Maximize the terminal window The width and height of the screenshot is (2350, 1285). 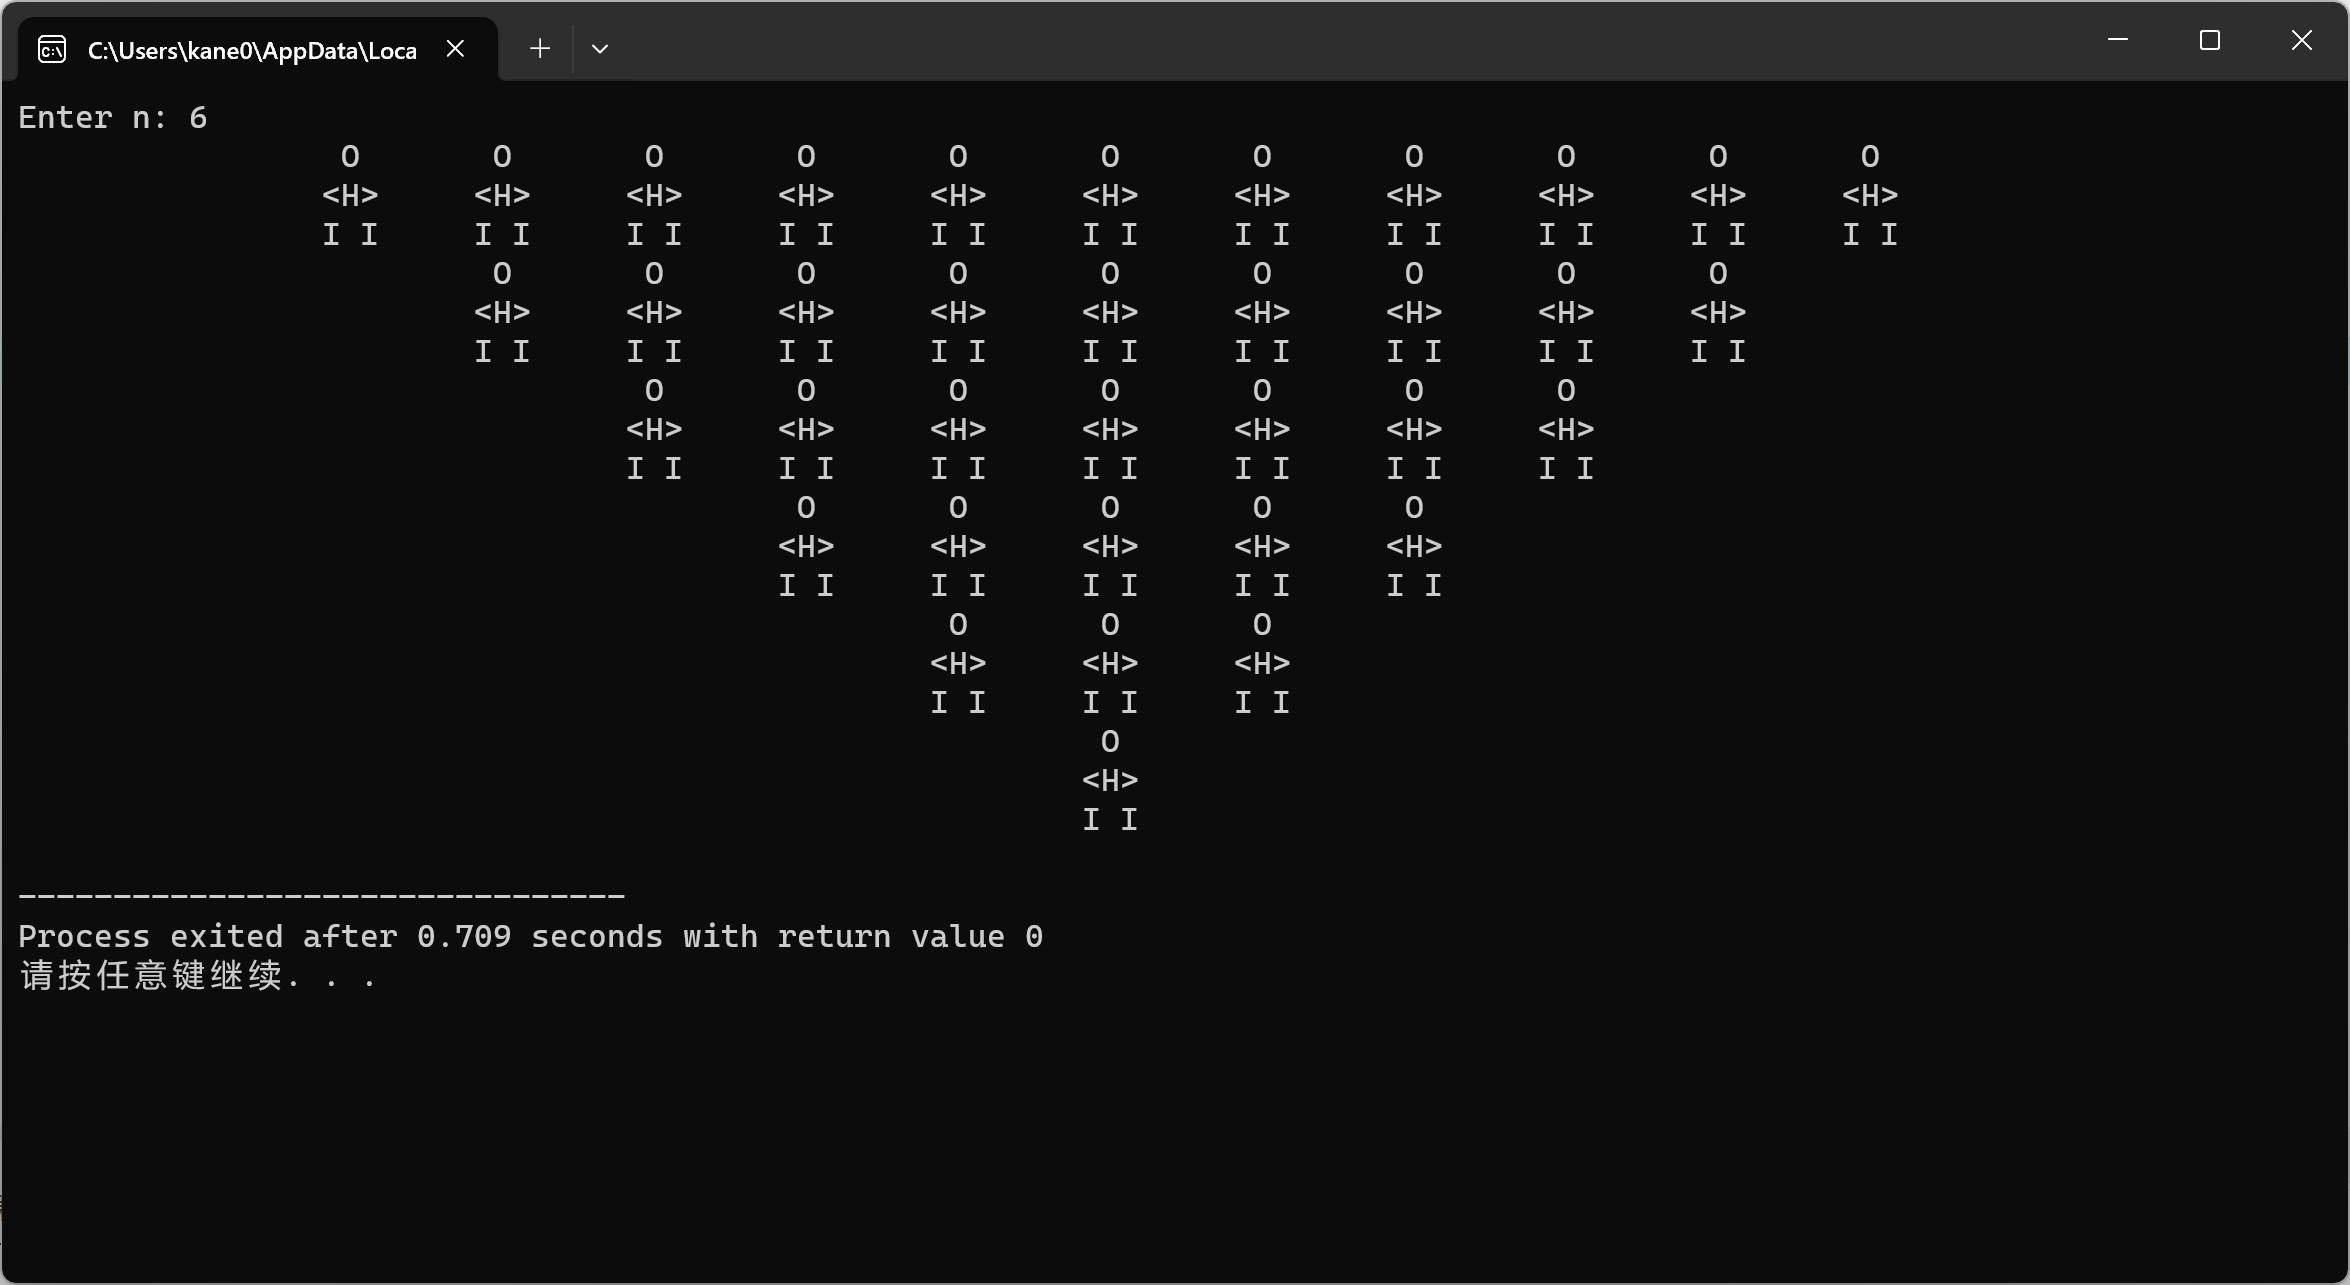(2210, 41)
